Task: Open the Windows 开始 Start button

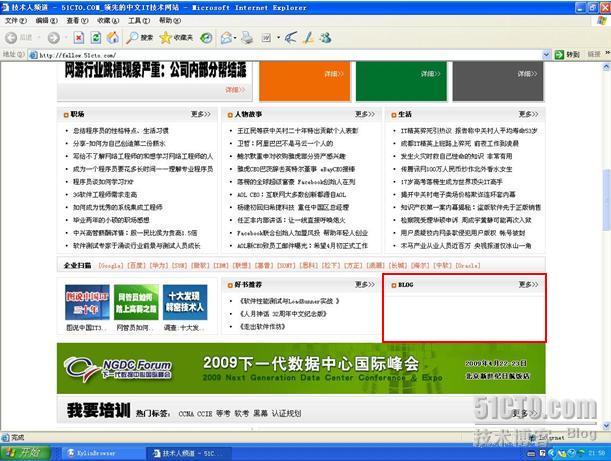Action: pyautogui.click(x=25, y=453)
